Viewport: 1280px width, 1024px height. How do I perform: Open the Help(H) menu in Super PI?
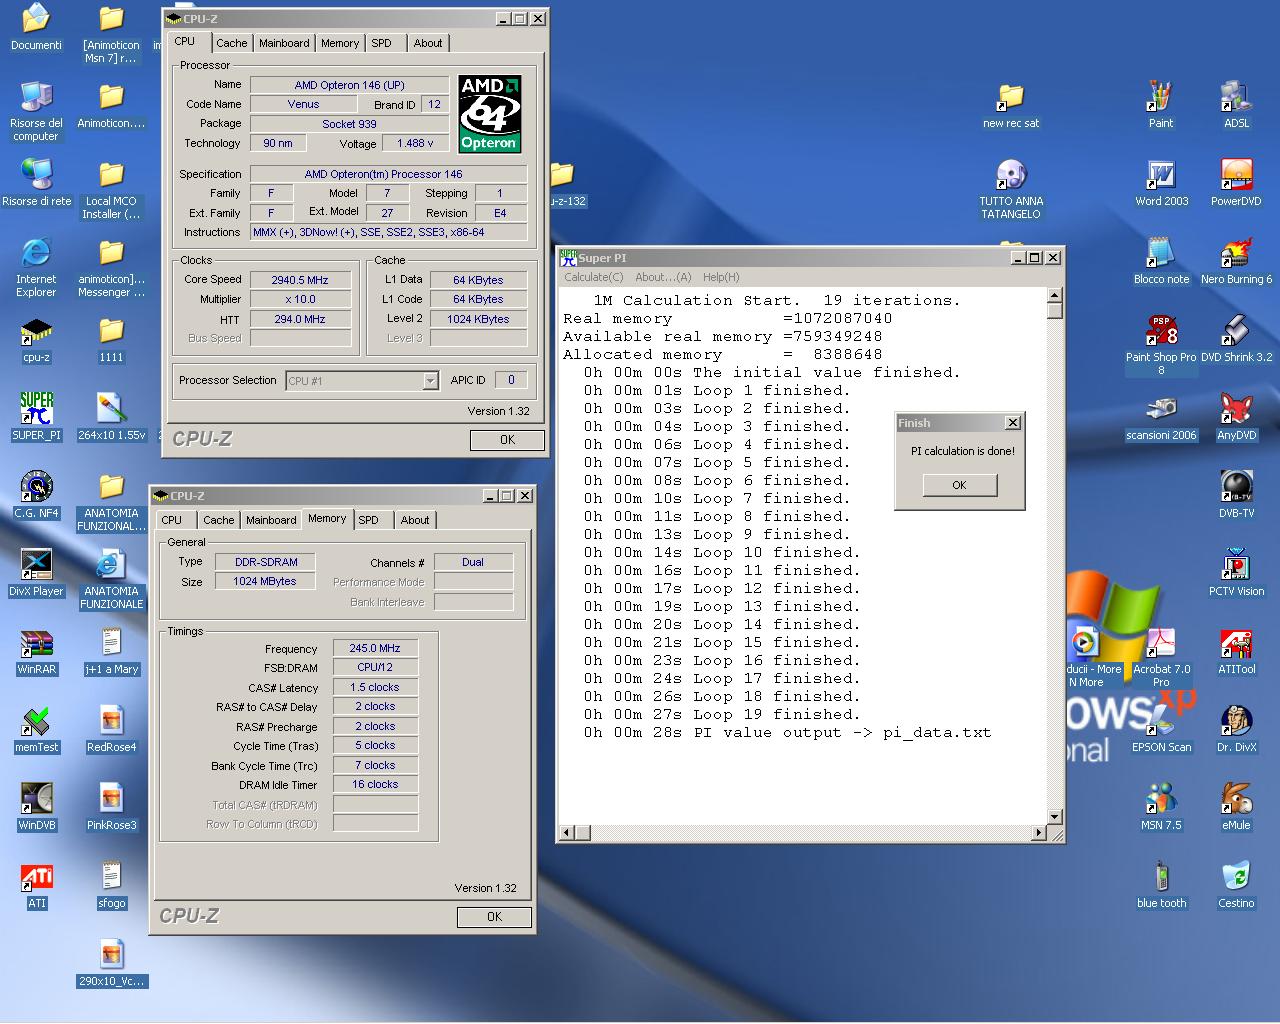pos(721,277)
